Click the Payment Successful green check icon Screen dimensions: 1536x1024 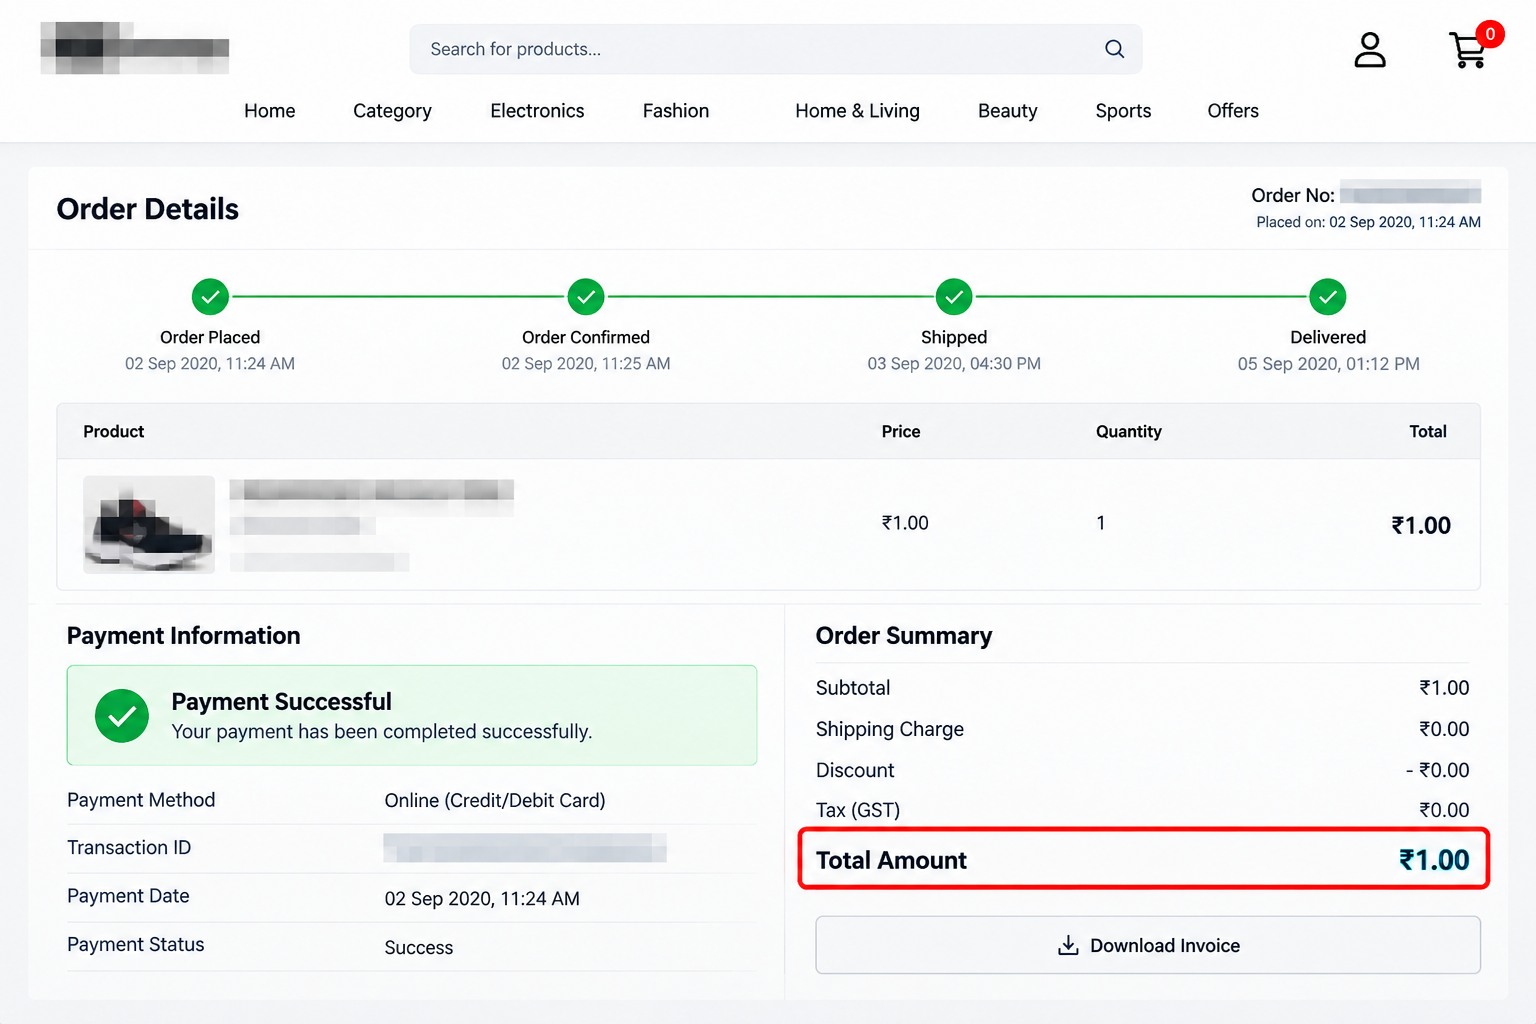point(122,716)
